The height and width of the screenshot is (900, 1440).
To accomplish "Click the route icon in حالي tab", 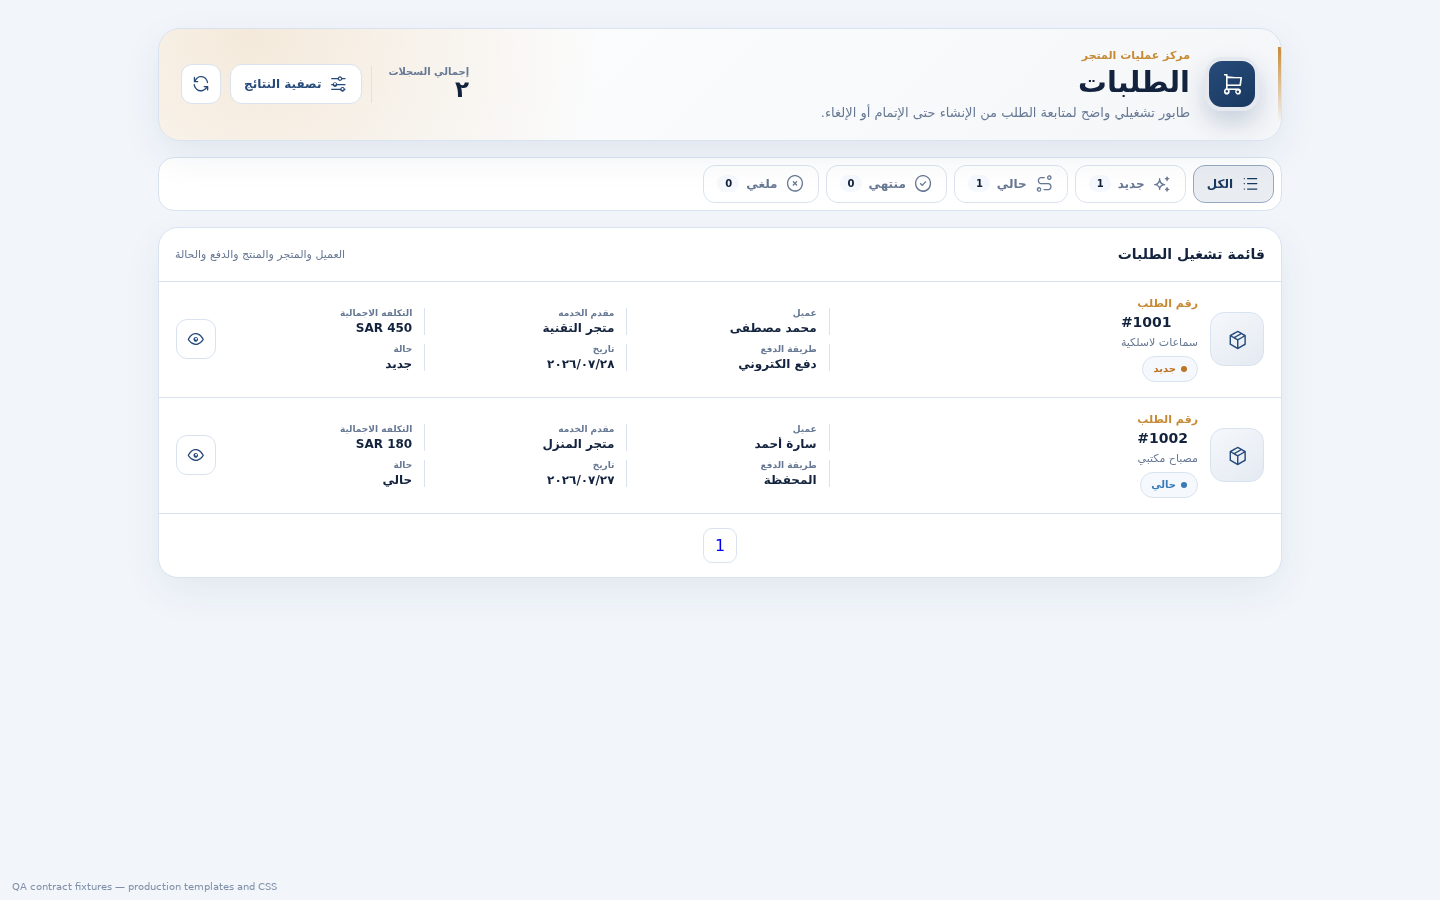I will point(1044,184).
